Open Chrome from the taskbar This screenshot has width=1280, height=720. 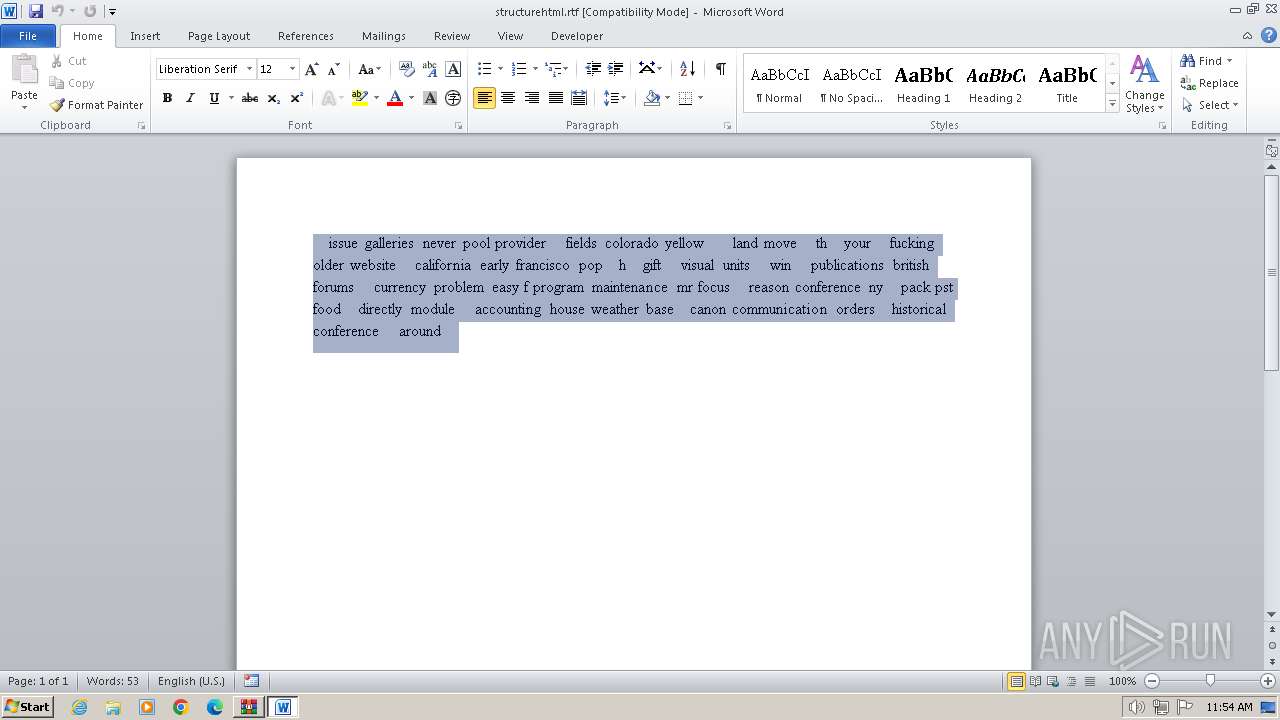pyautogui.click(x=180, y=707)
